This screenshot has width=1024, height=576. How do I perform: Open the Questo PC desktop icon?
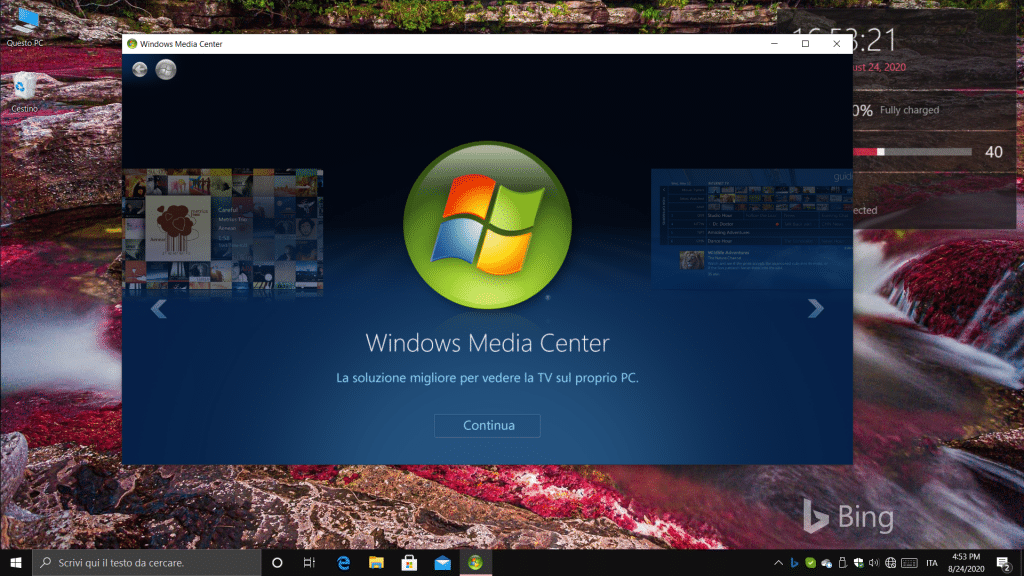[x=25, y=24]
